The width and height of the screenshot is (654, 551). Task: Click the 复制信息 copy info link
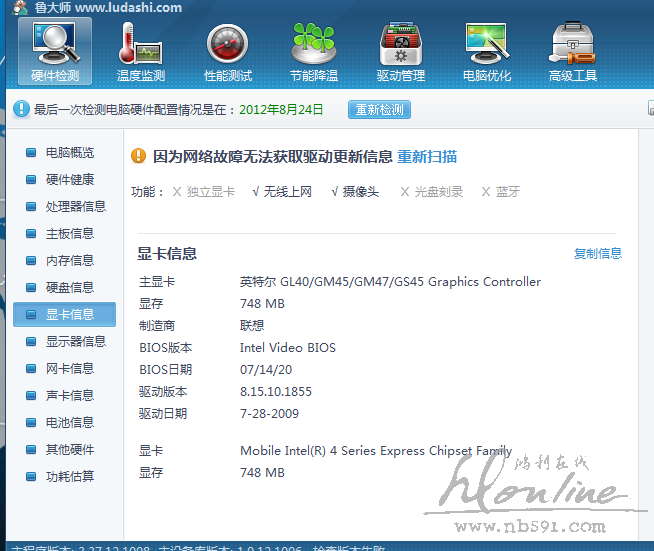597,254
